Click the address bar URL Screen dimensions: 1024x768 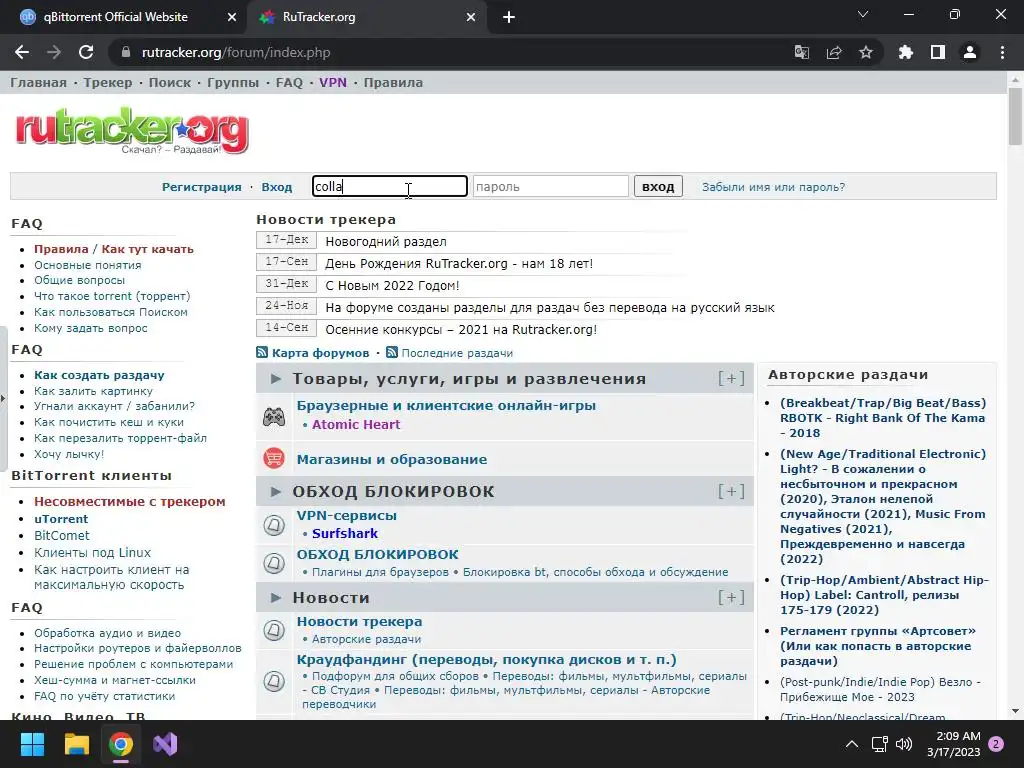(x=236, y=52)
